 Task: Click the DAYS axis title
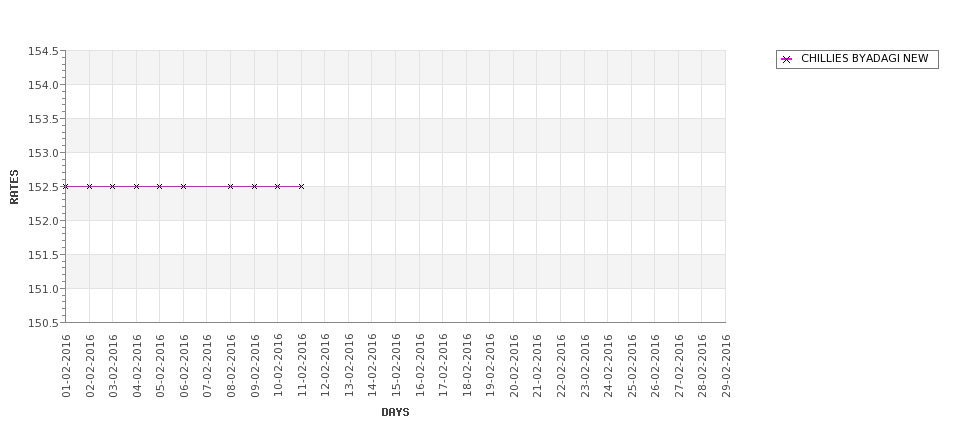coord(395,412)
